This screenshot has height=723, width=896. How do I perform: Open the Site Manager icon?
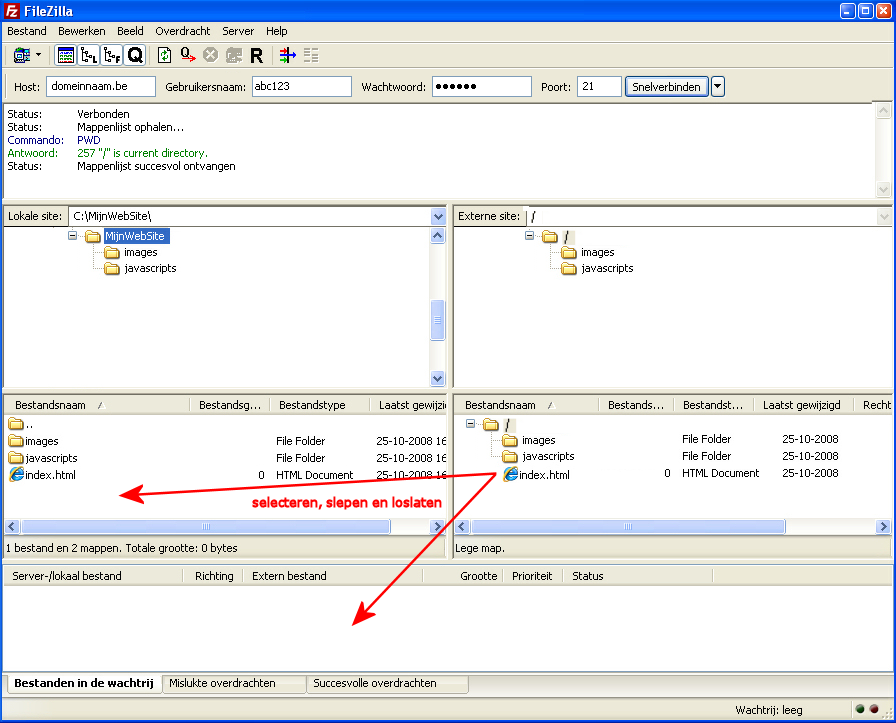pyautogui.click(x=22, y=55)
